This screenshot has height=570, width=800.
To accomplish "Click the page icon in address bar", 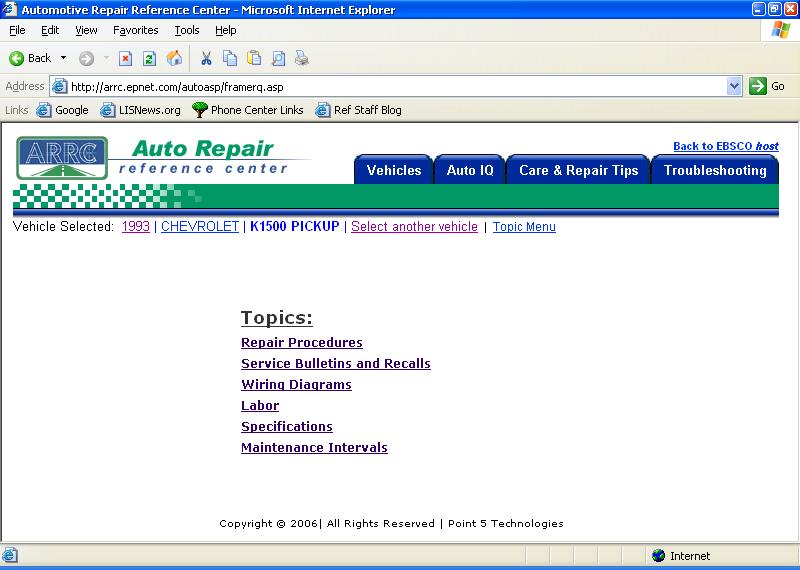I will [60, 86].
